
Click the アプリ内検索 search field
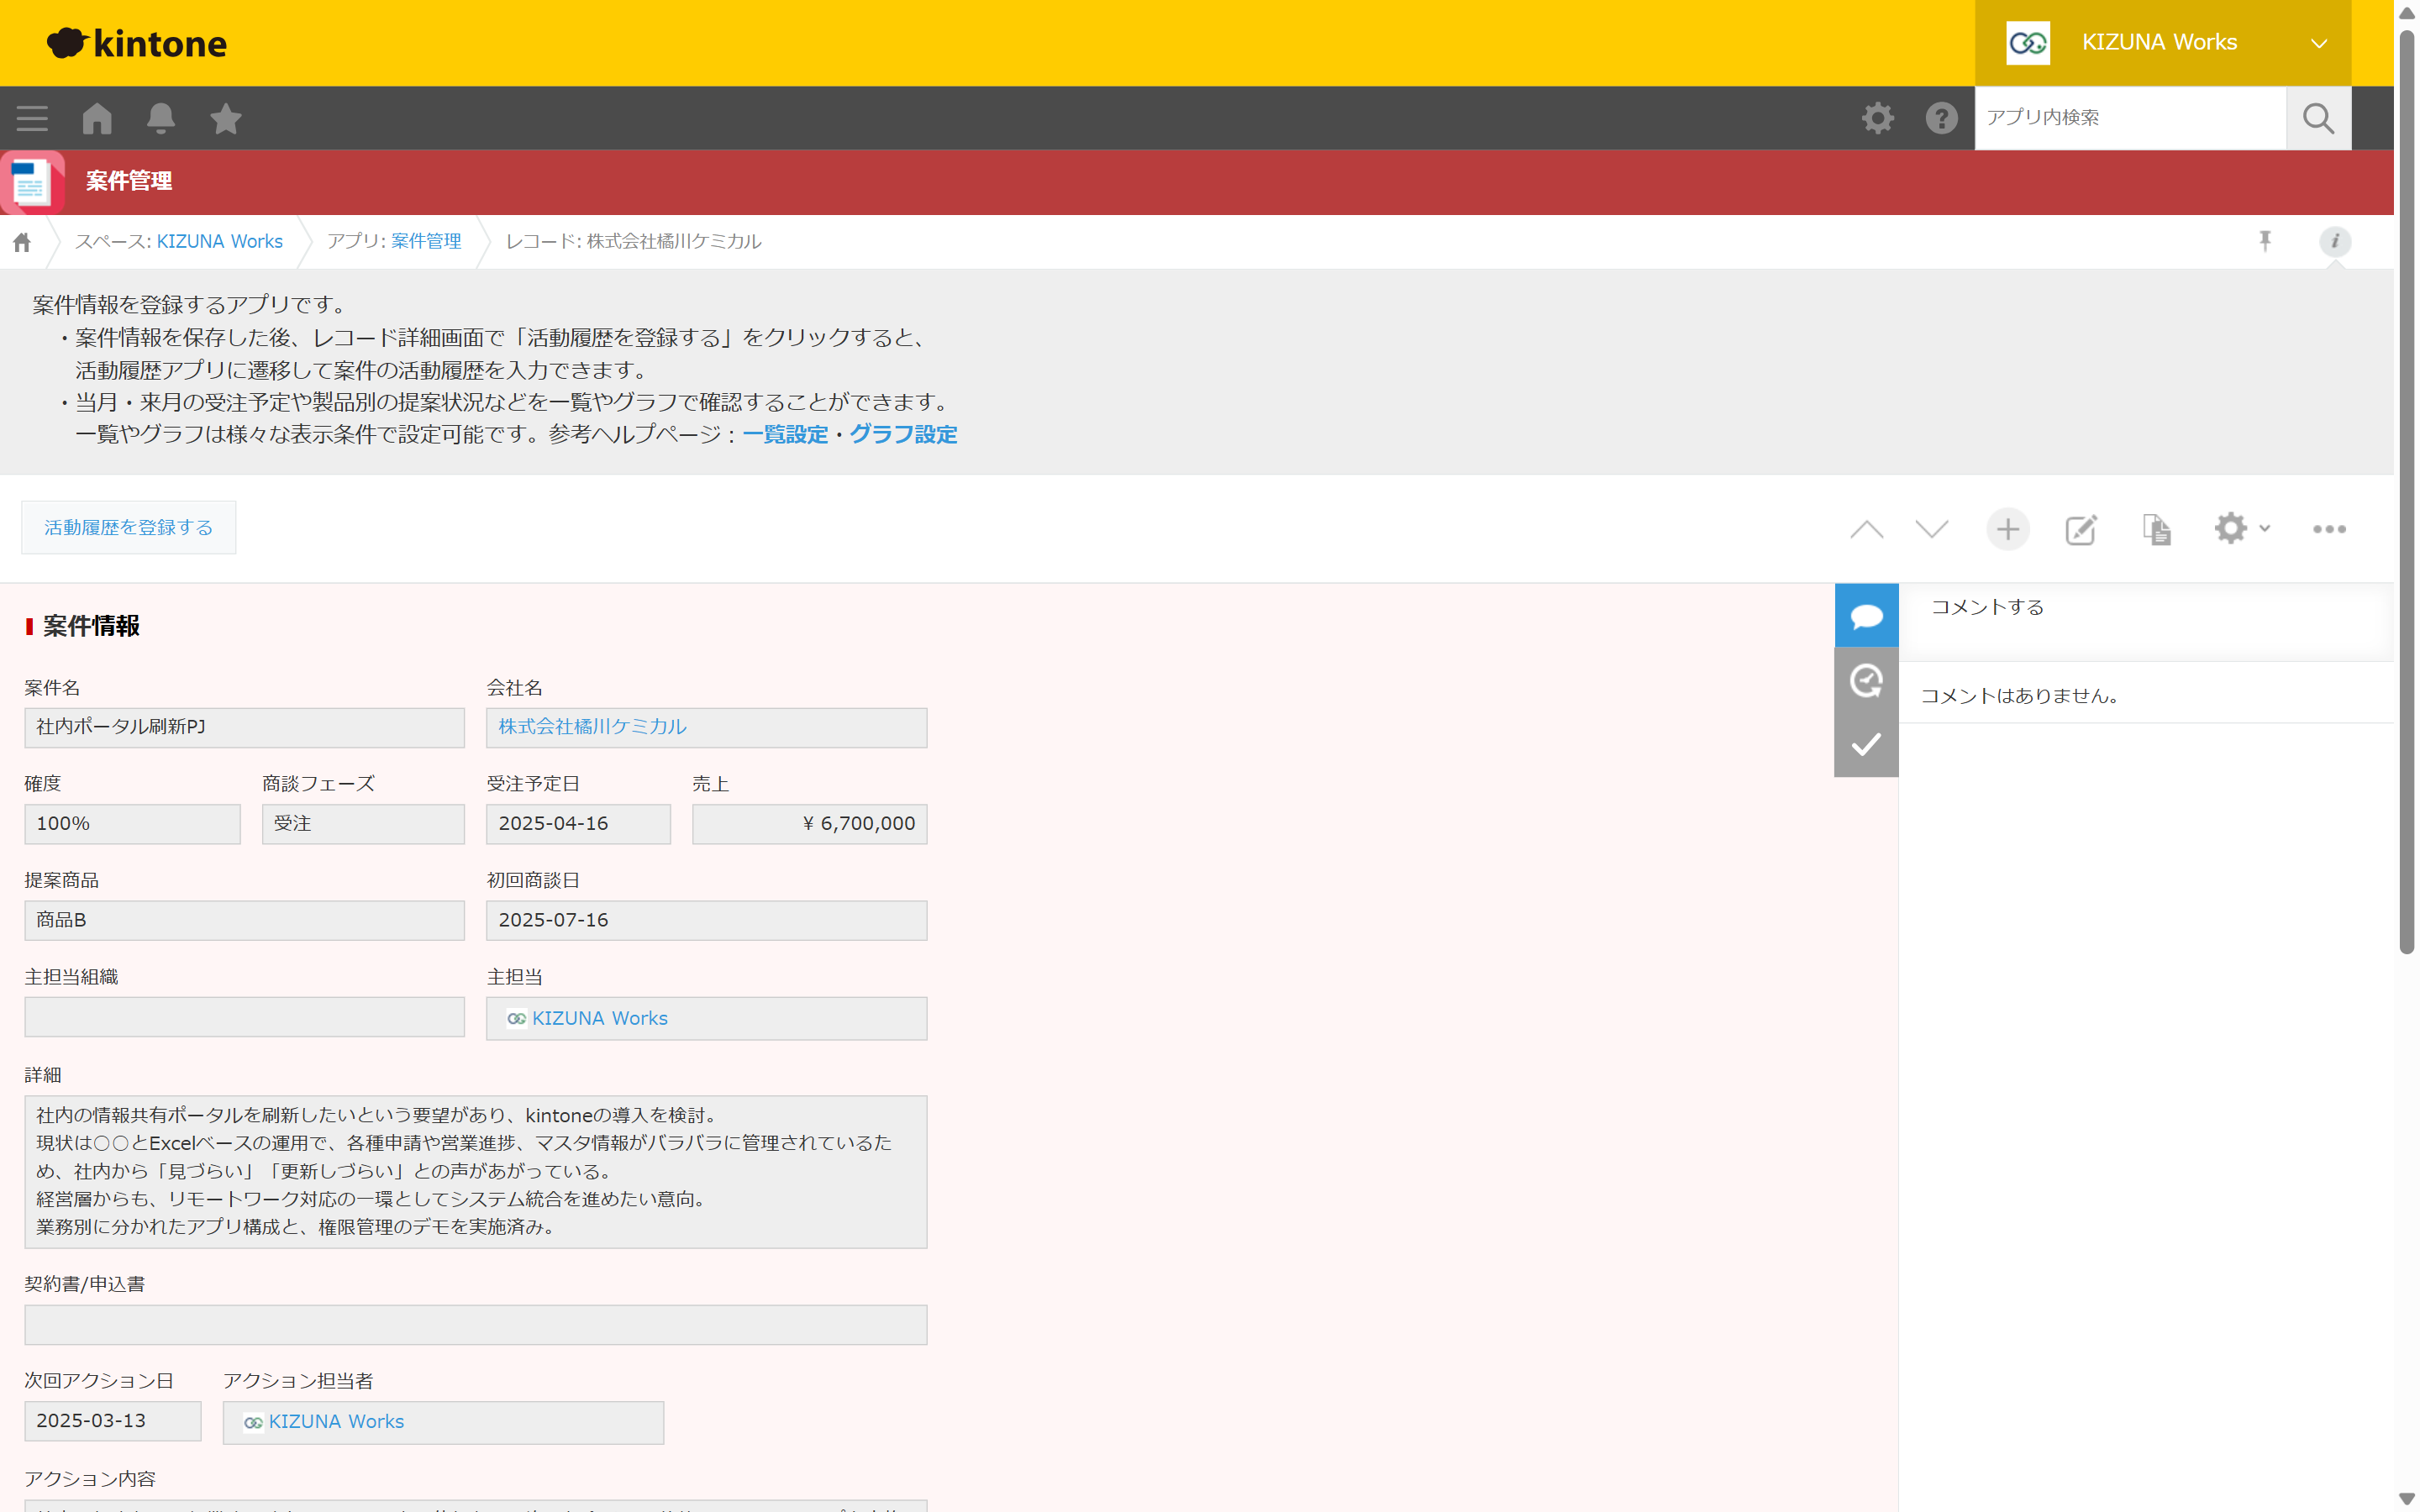pos(2130,118)
